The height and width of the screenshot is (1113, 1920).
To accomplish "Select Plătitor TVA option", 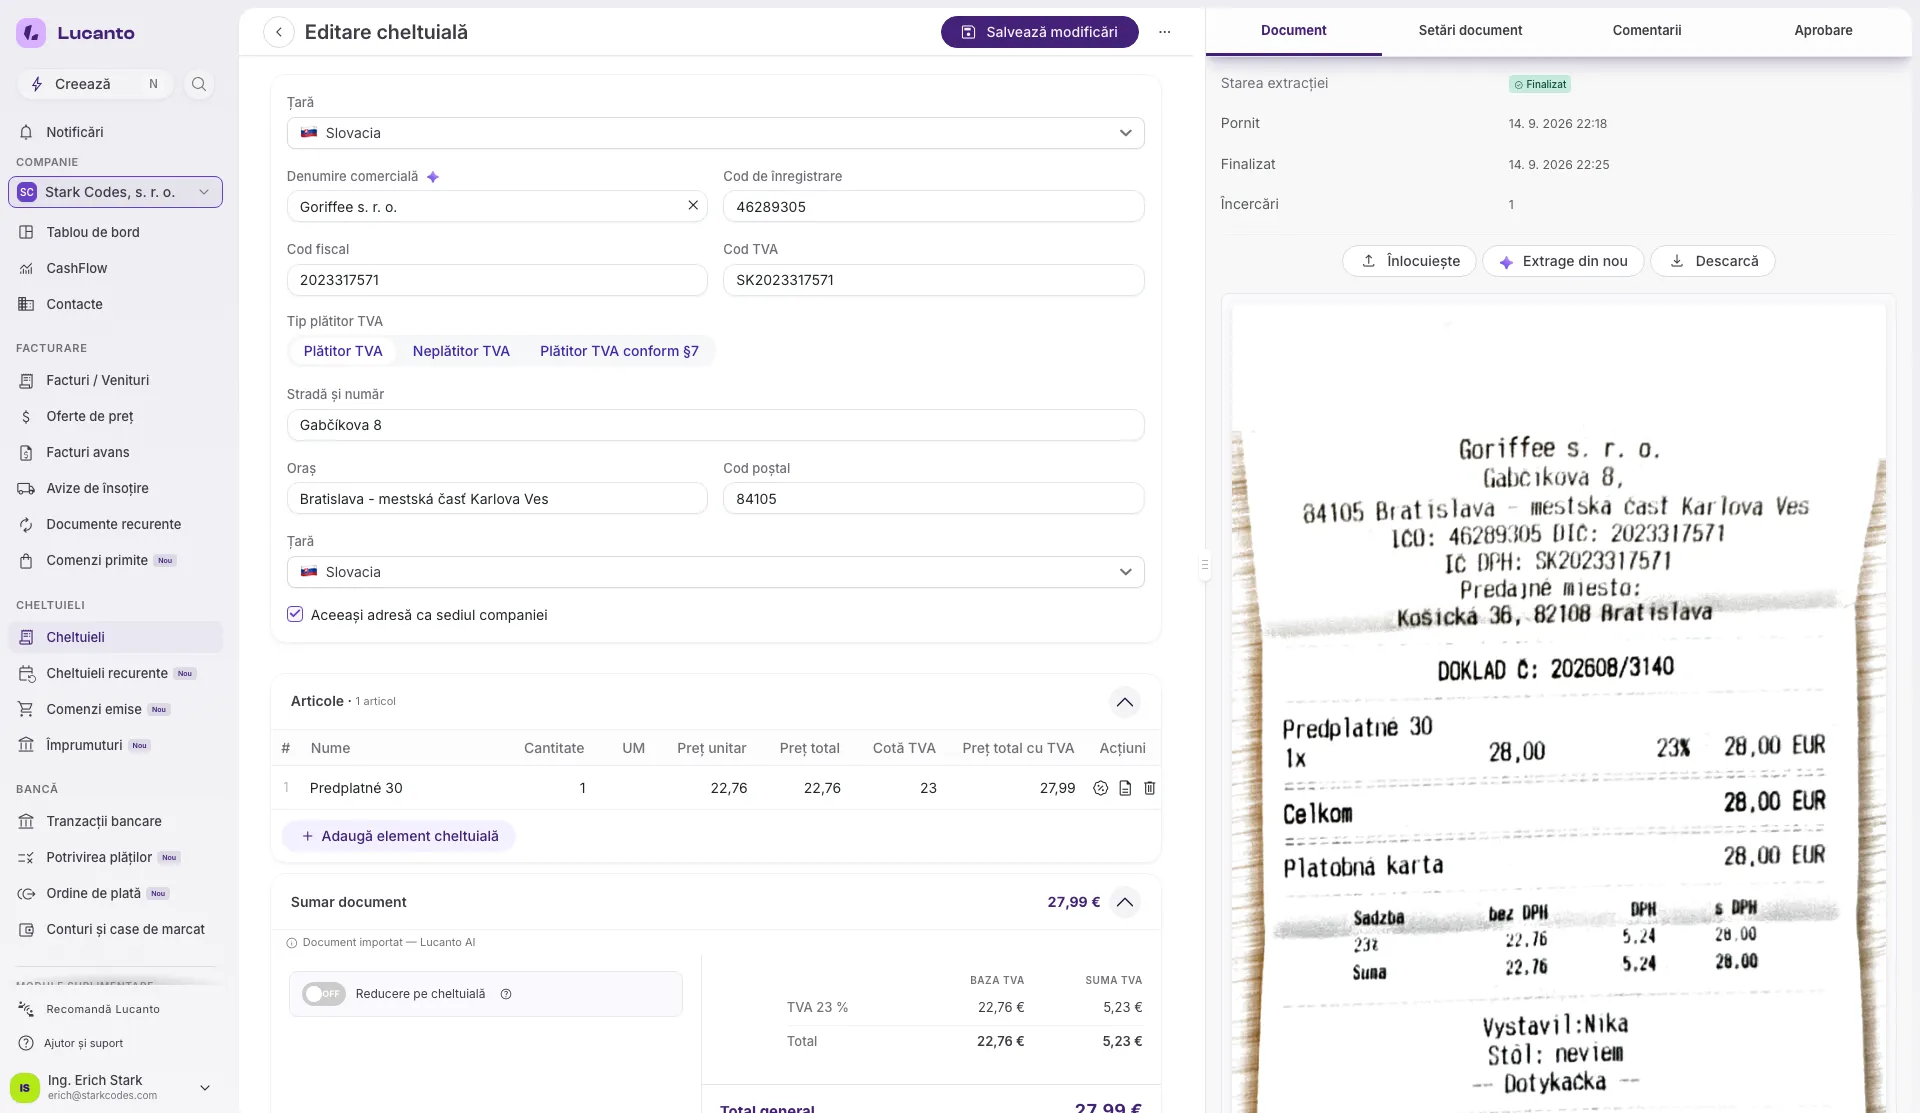I will coord(343,351).
